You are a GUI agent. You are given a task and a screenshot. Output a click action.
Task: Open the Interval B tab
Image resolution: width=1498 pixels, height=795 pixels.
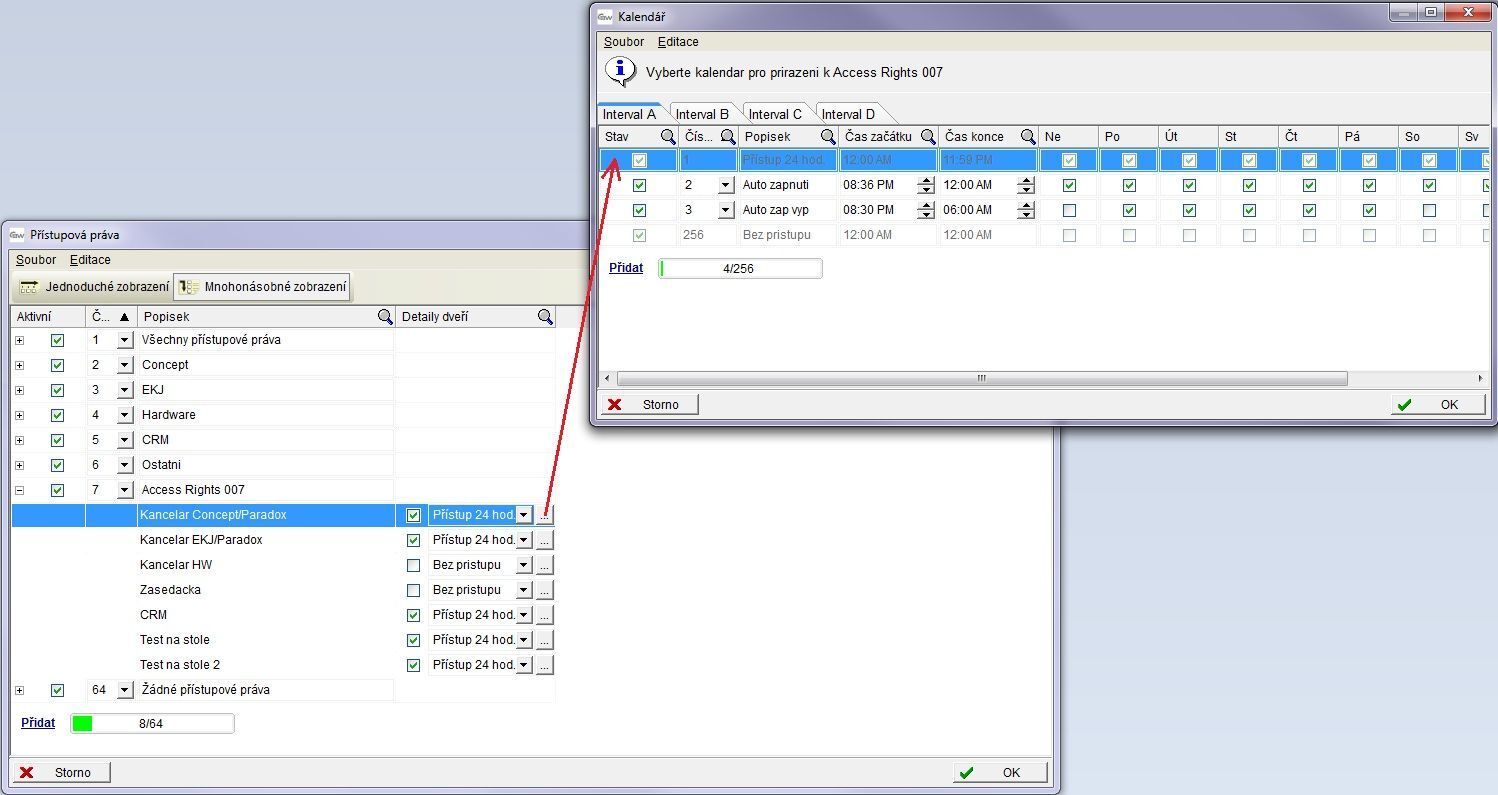pyautogui.click(x=702, y=114)
